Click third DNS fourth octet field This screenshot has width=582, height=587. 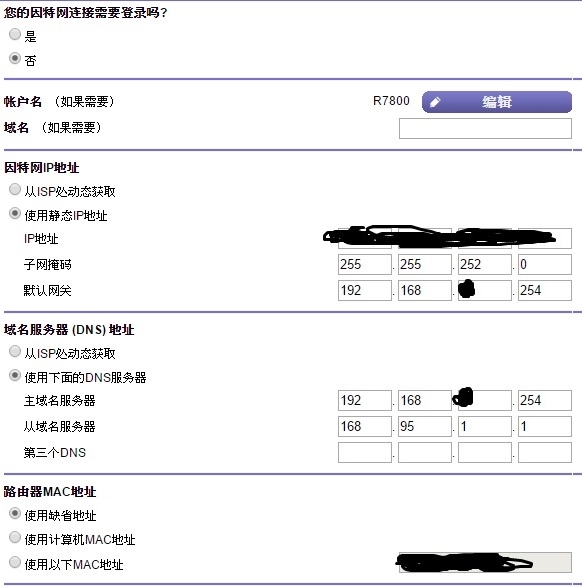click(x=545, y=453)
